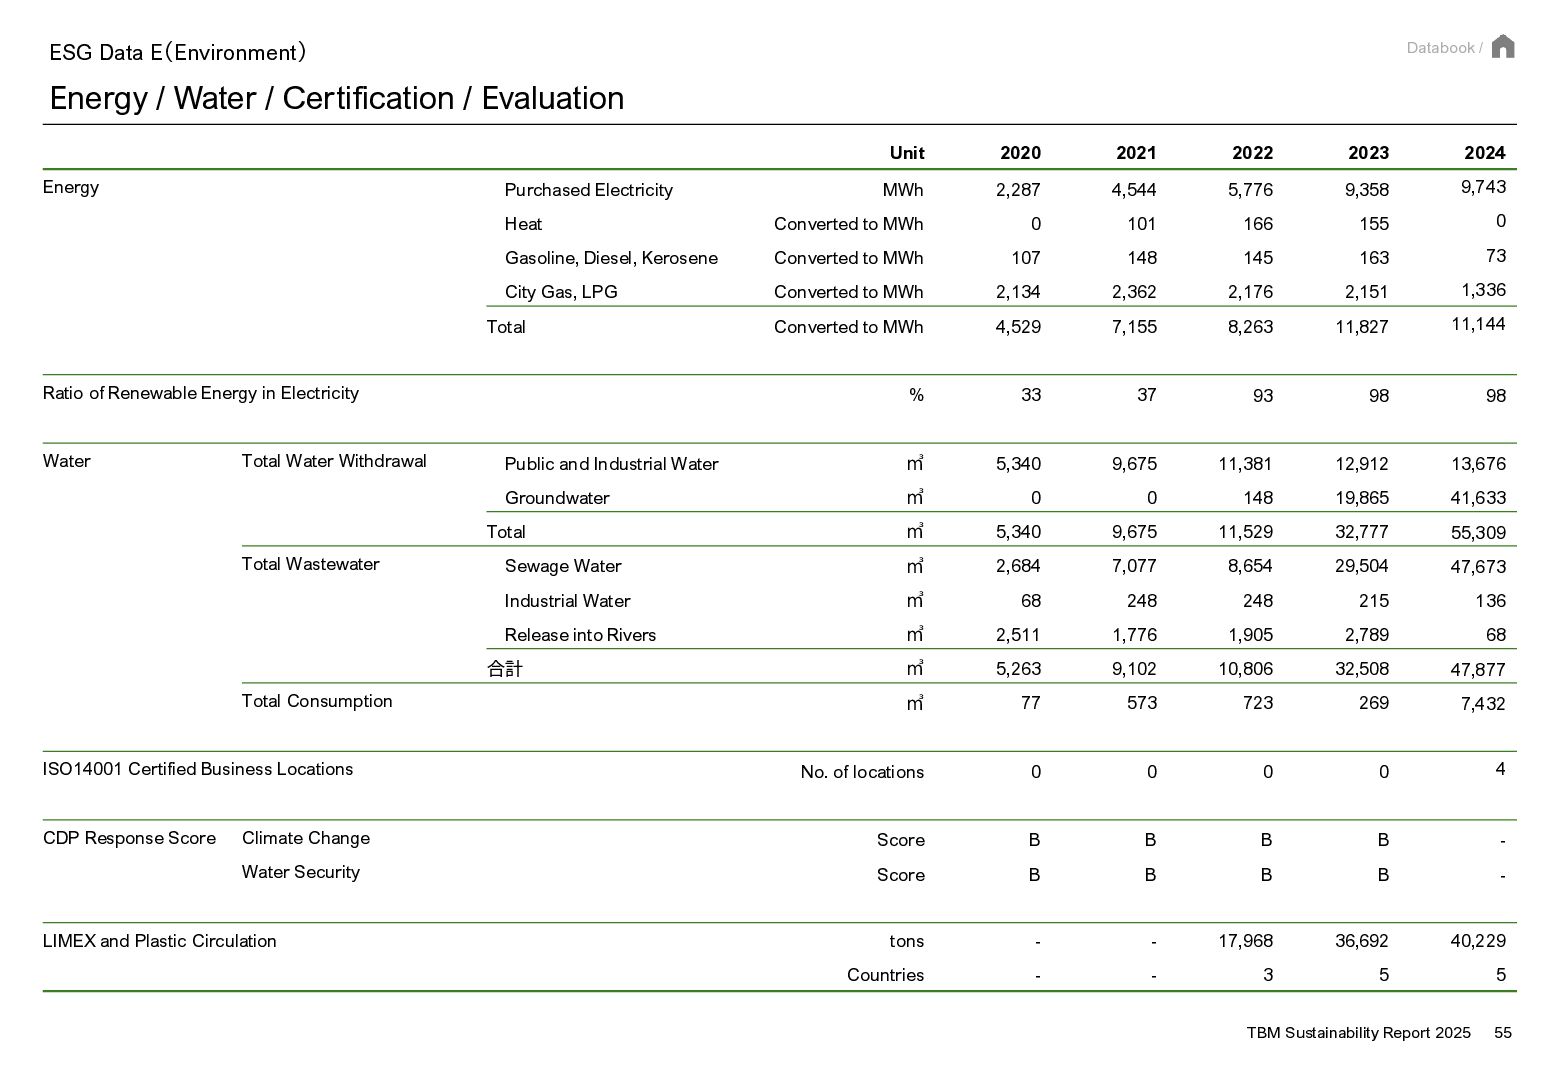Screen dimensions: 1560x1080
Task: Click the 'ESG Data E(Environment)' heading
Action: [177, 52]
